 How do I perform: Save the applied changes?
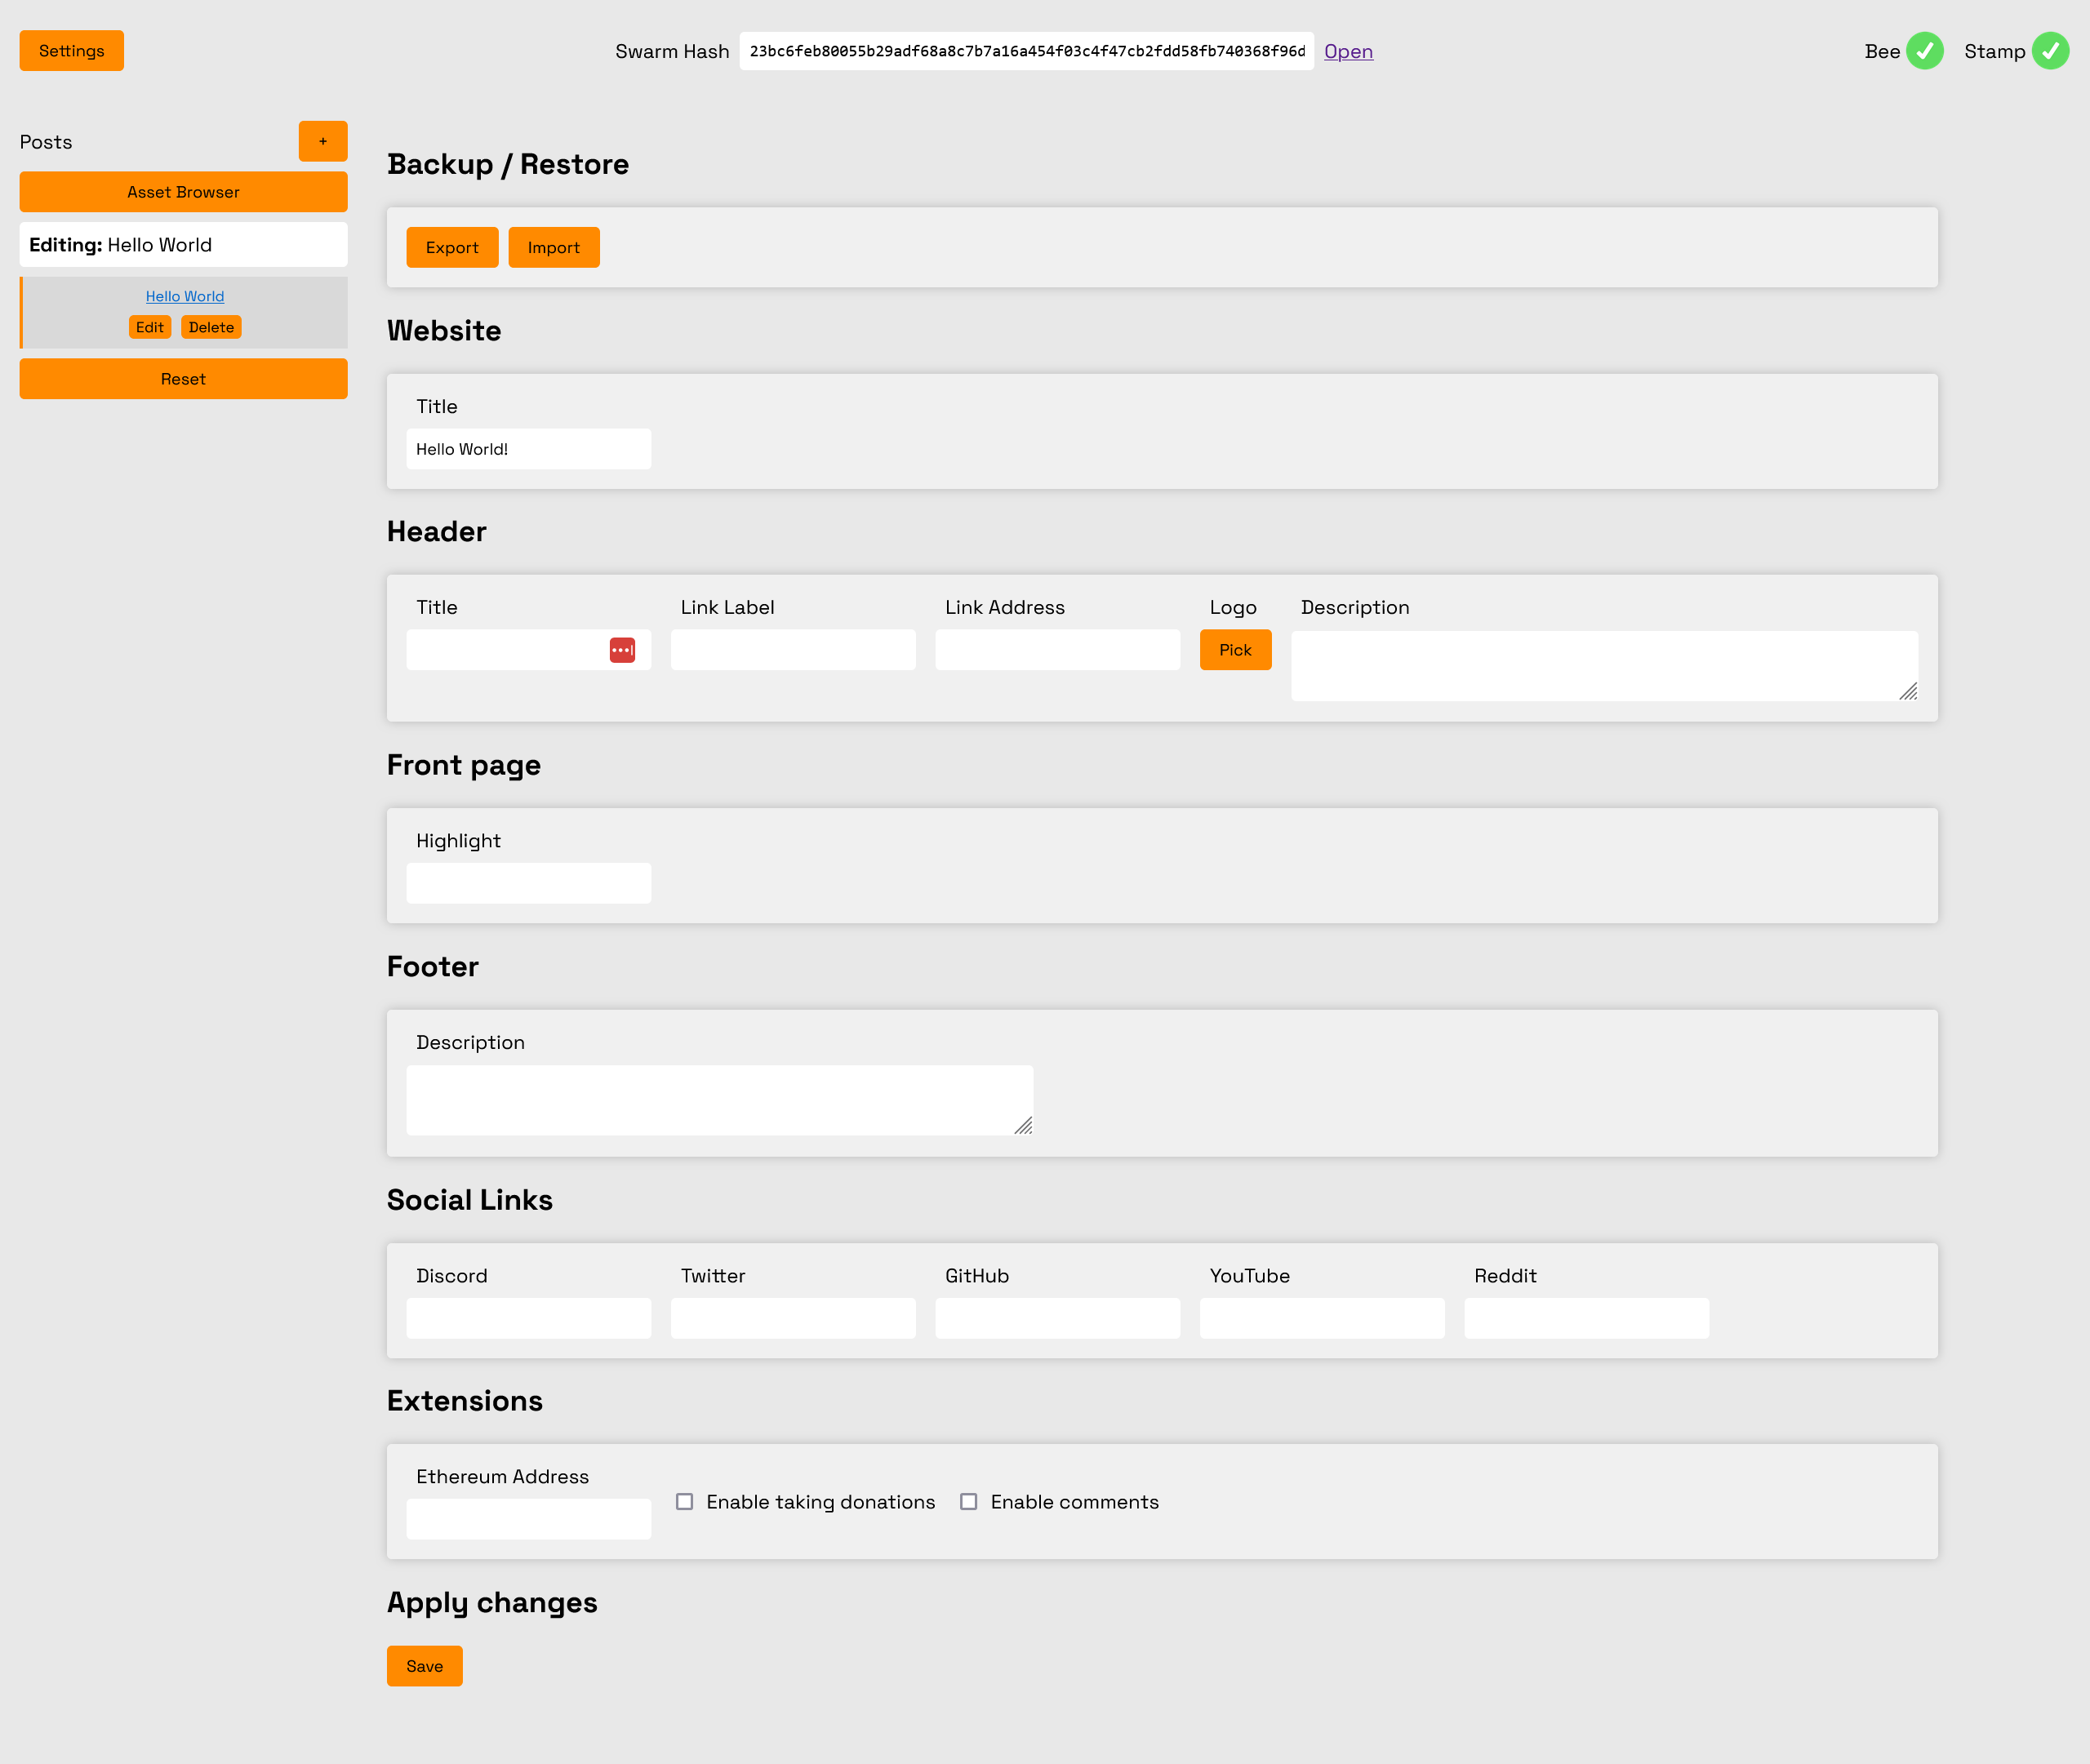[x=424, y=1666]
